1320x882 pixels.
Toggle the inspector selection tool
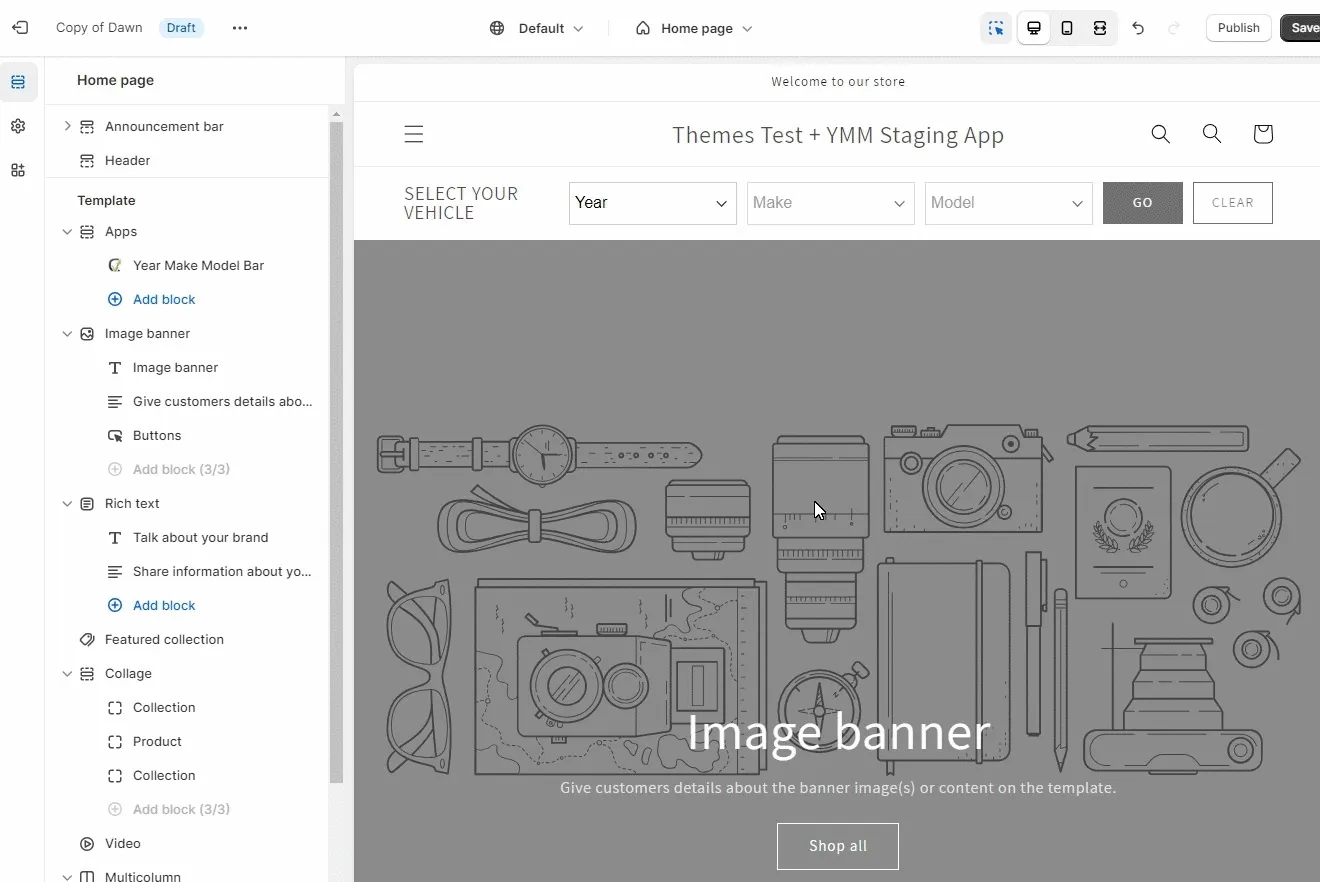(996, 28)
